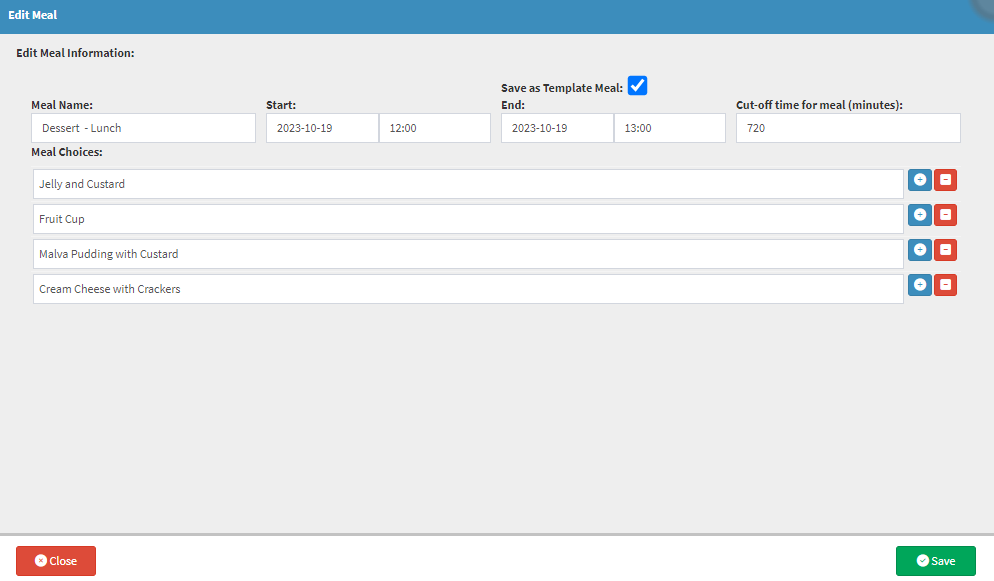This screenshot has height=581, width=994.
Task: Delete the Fruit Cup row with minus icon
Action: (x=945, y=215)
